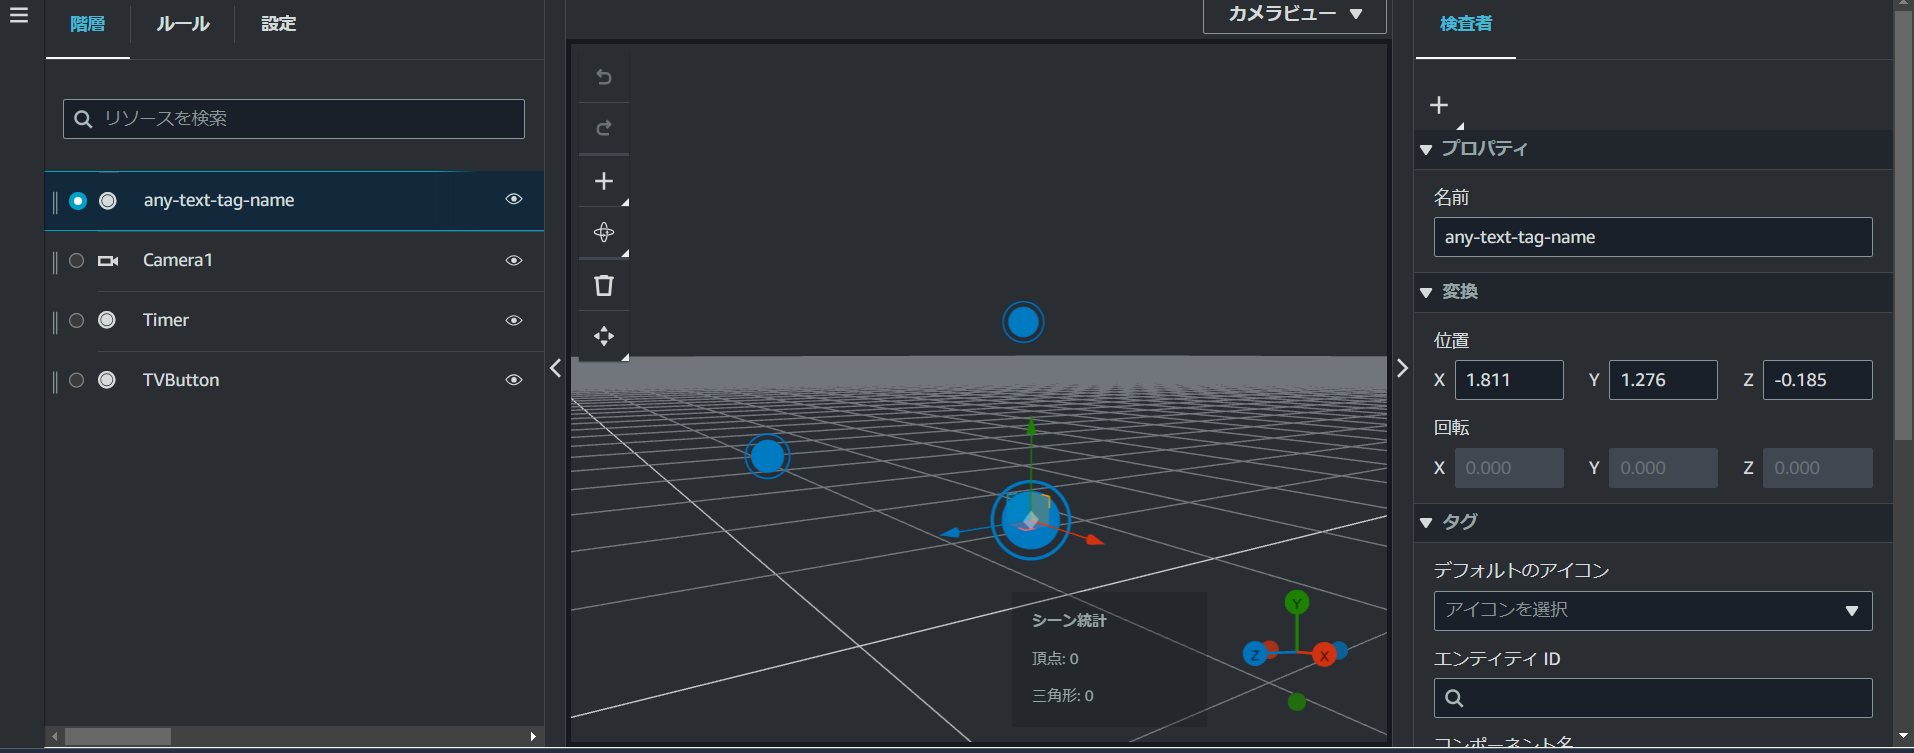The image size is (1914, 753).
Task: Open the hamburger navigation menu
Action: click(19, 15)
